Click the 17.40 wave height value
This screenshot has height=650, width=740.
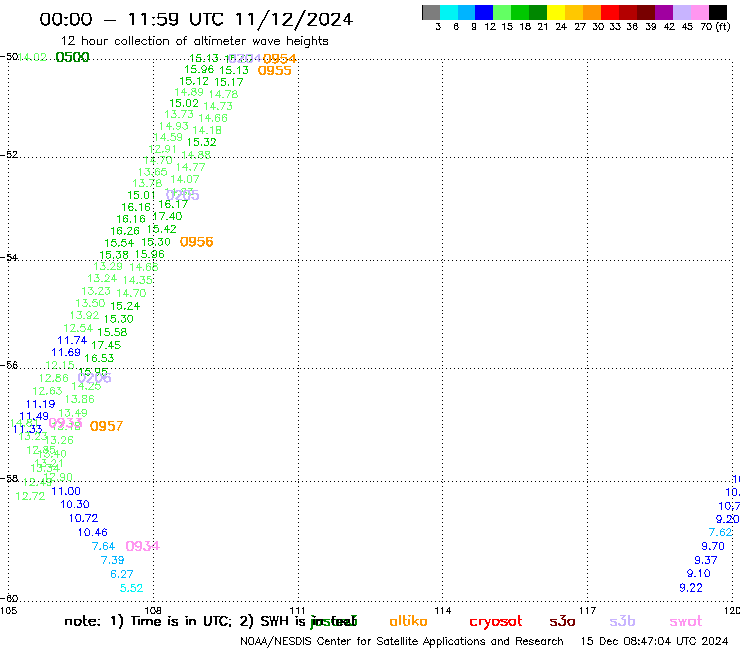pos(167,216)
